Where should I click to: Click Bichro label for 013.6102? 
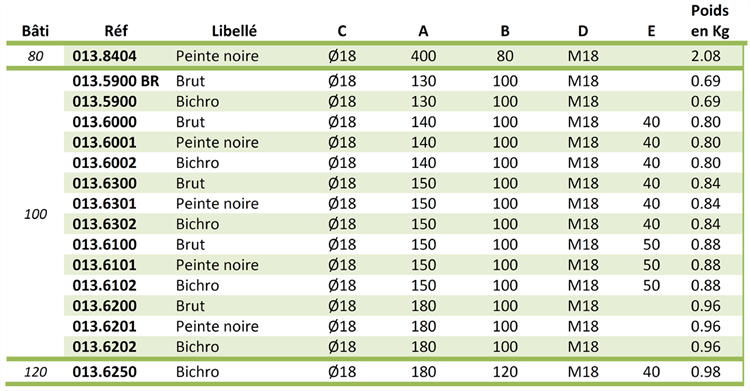point(197,286)
